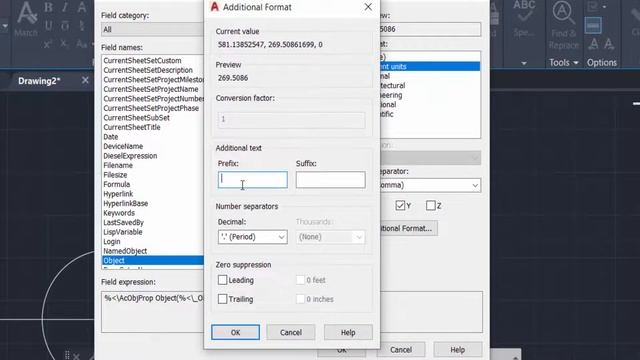The width and height of the screenshot is (640, 360).
Task: Toggle Bold in the ribbon
Action: tap(49, 7)
